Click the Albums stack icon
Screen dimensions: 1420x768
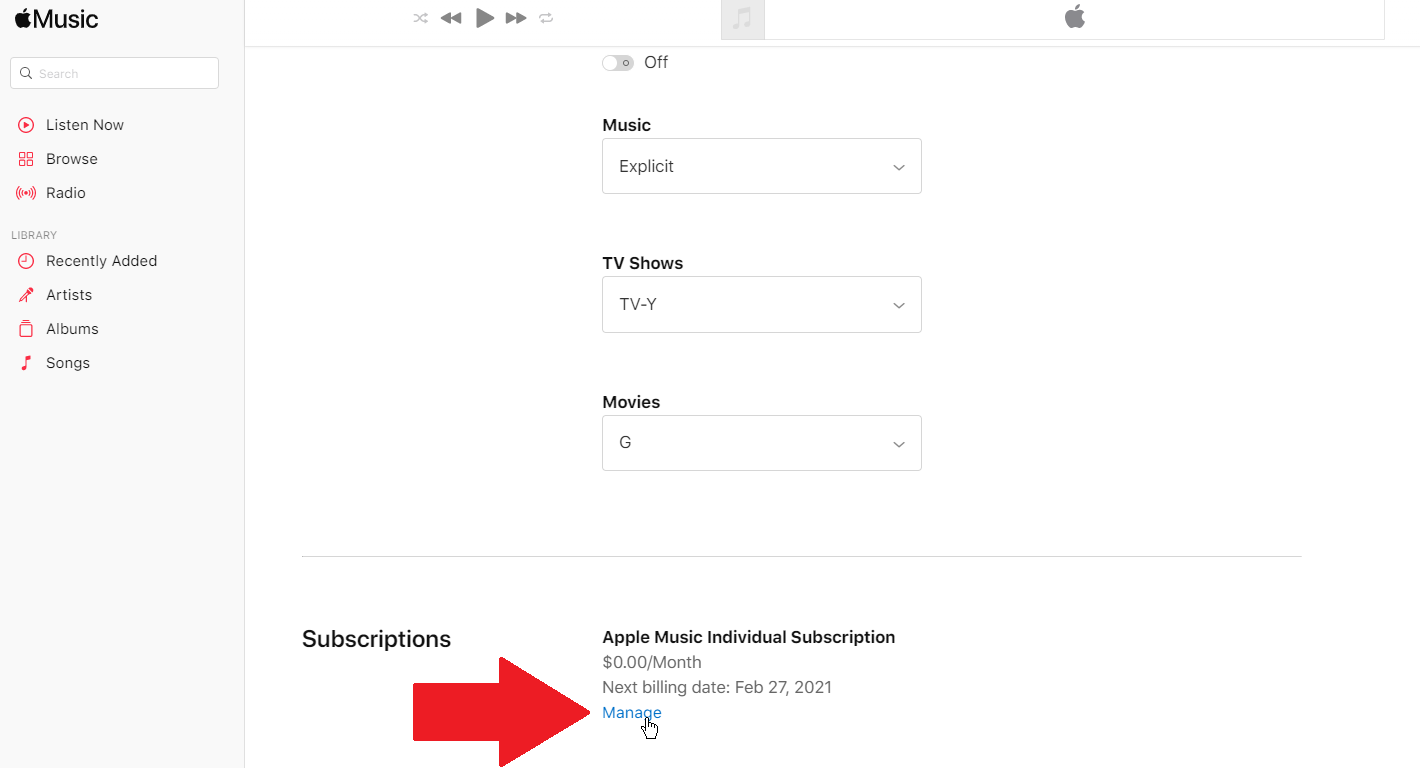pyautogui.click(x=26, y=329)
